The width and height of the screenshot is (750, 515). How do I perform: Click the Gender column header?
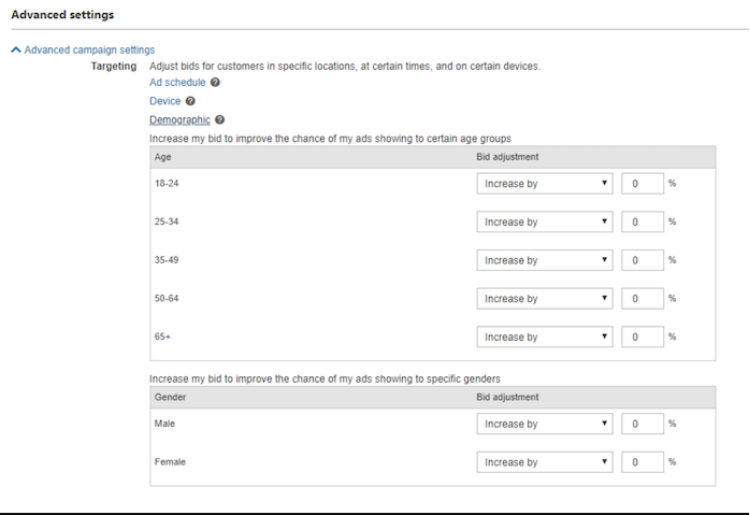coord(170,397)
